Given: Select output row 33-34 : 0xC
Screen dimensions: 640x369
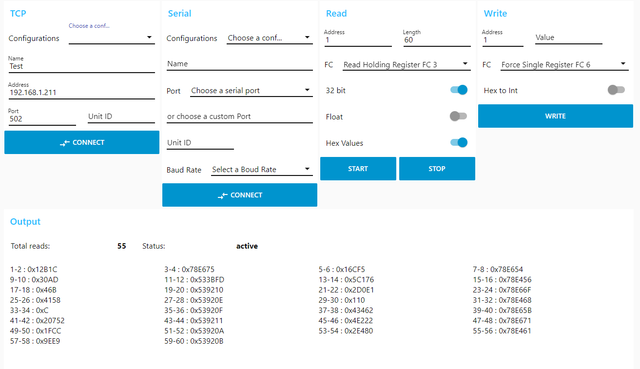Looking at the screenshot, I should [29, 310].
